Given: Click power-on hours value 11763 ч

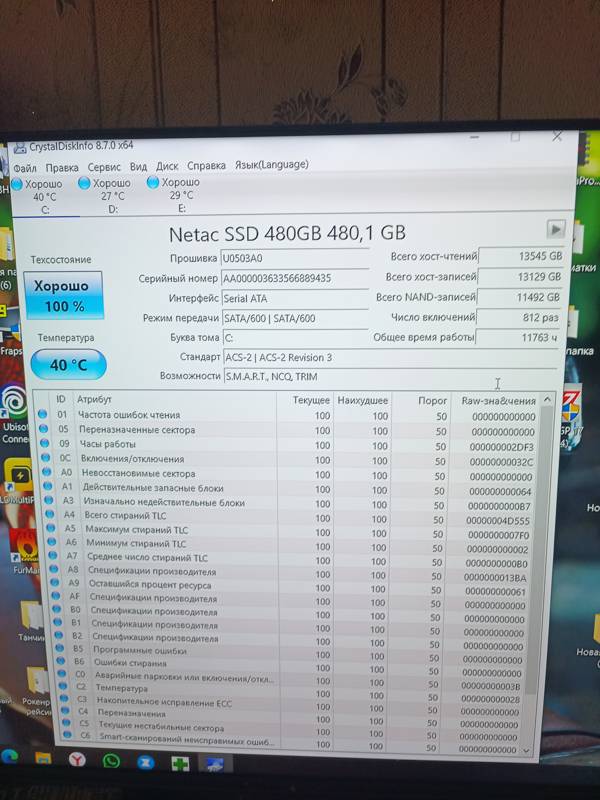Looking at the screenshot, I should coord(517,337).
